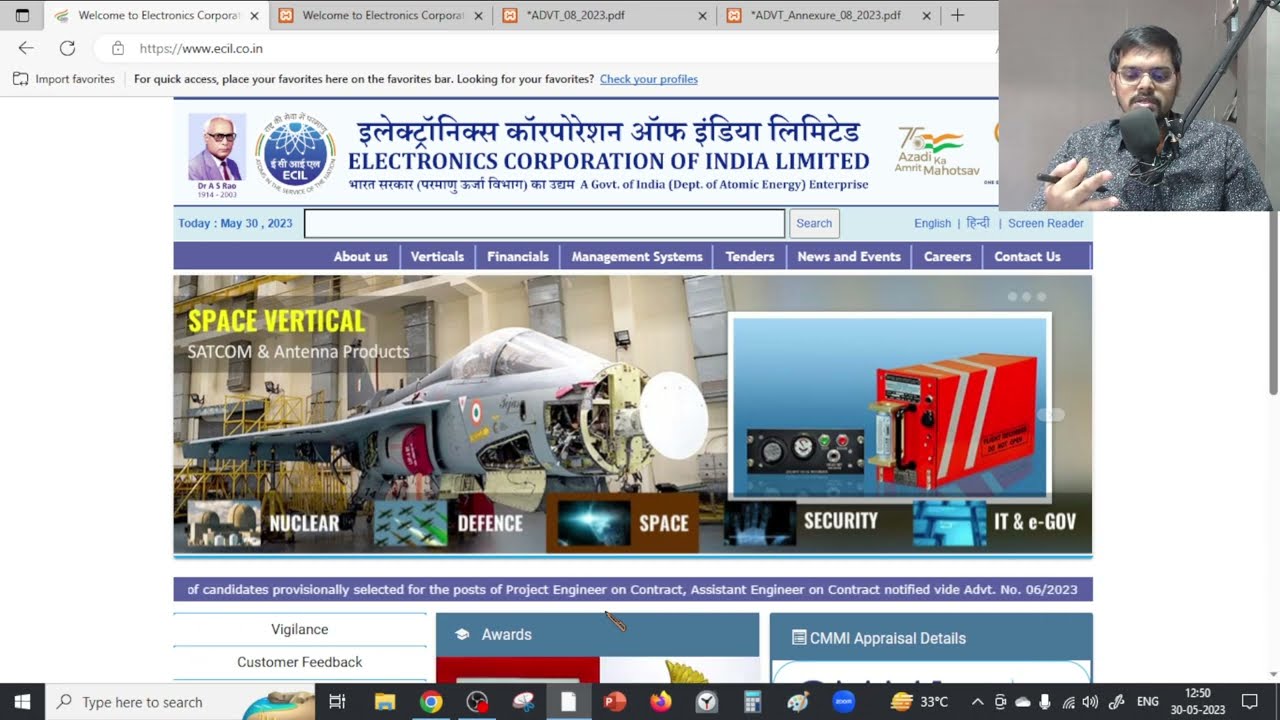The width and height of the screenshot is (1280, 720).
Task: Open the Vigilance link
Action: 300,629
